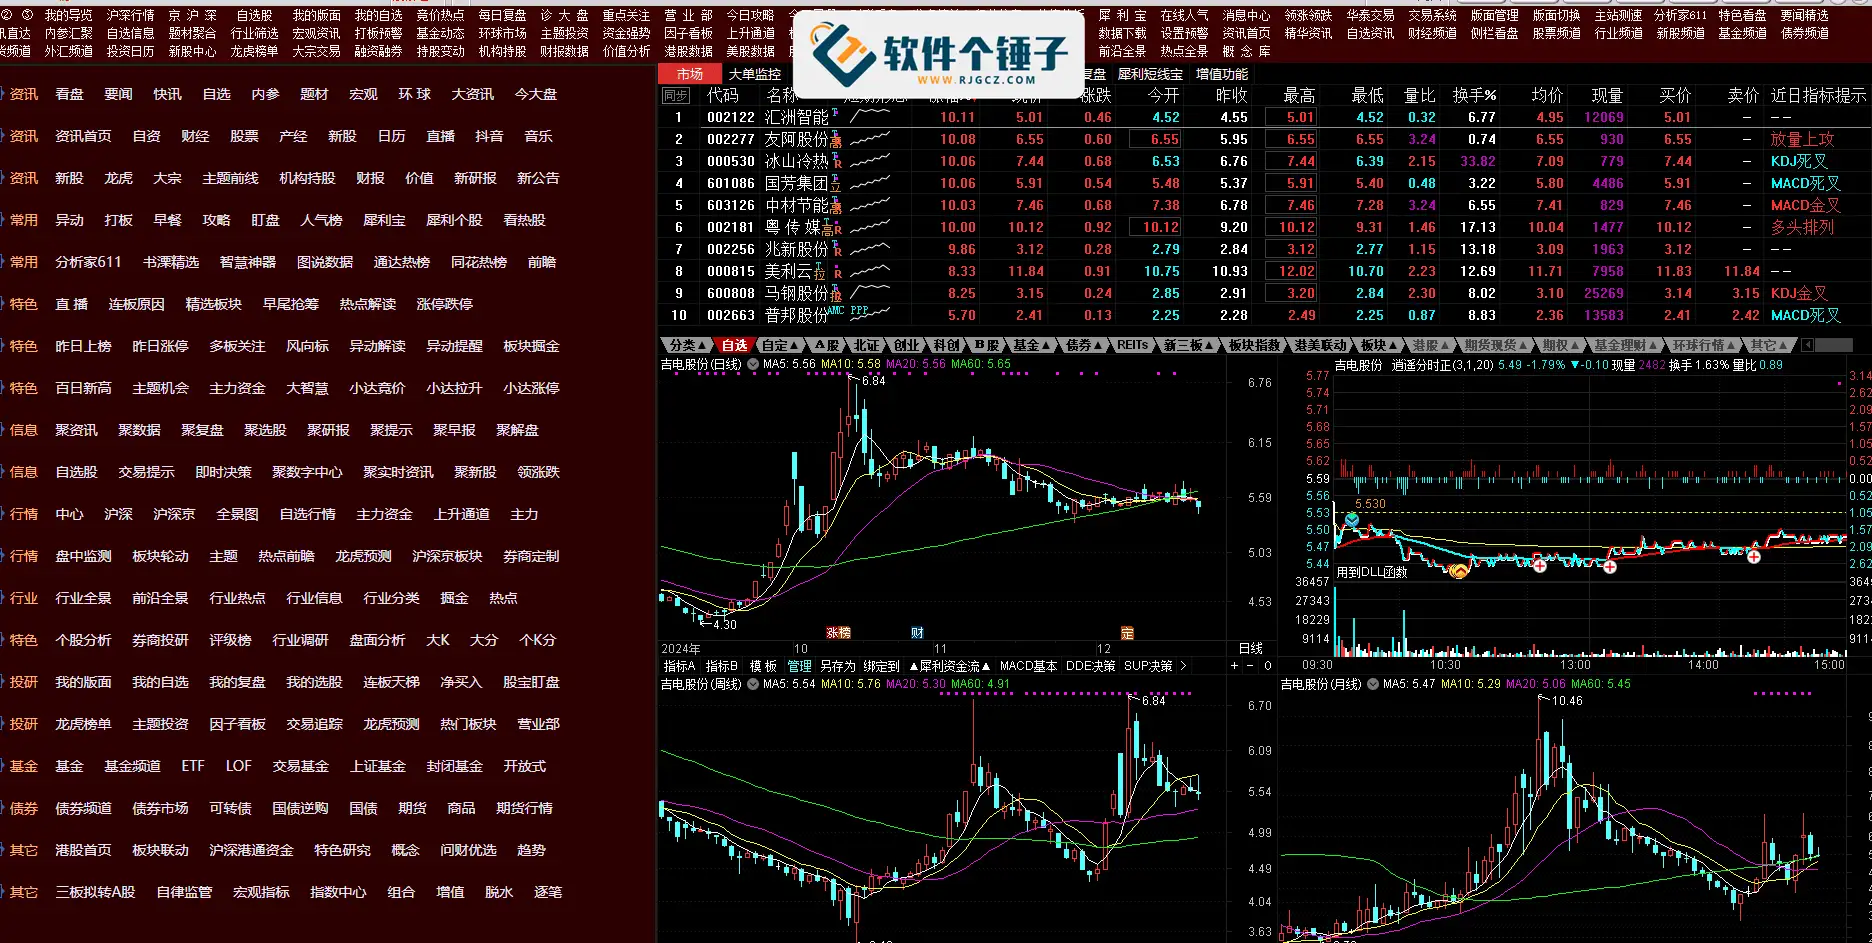Expand the 环球行情 tab dropdown

pos(1704,345)
